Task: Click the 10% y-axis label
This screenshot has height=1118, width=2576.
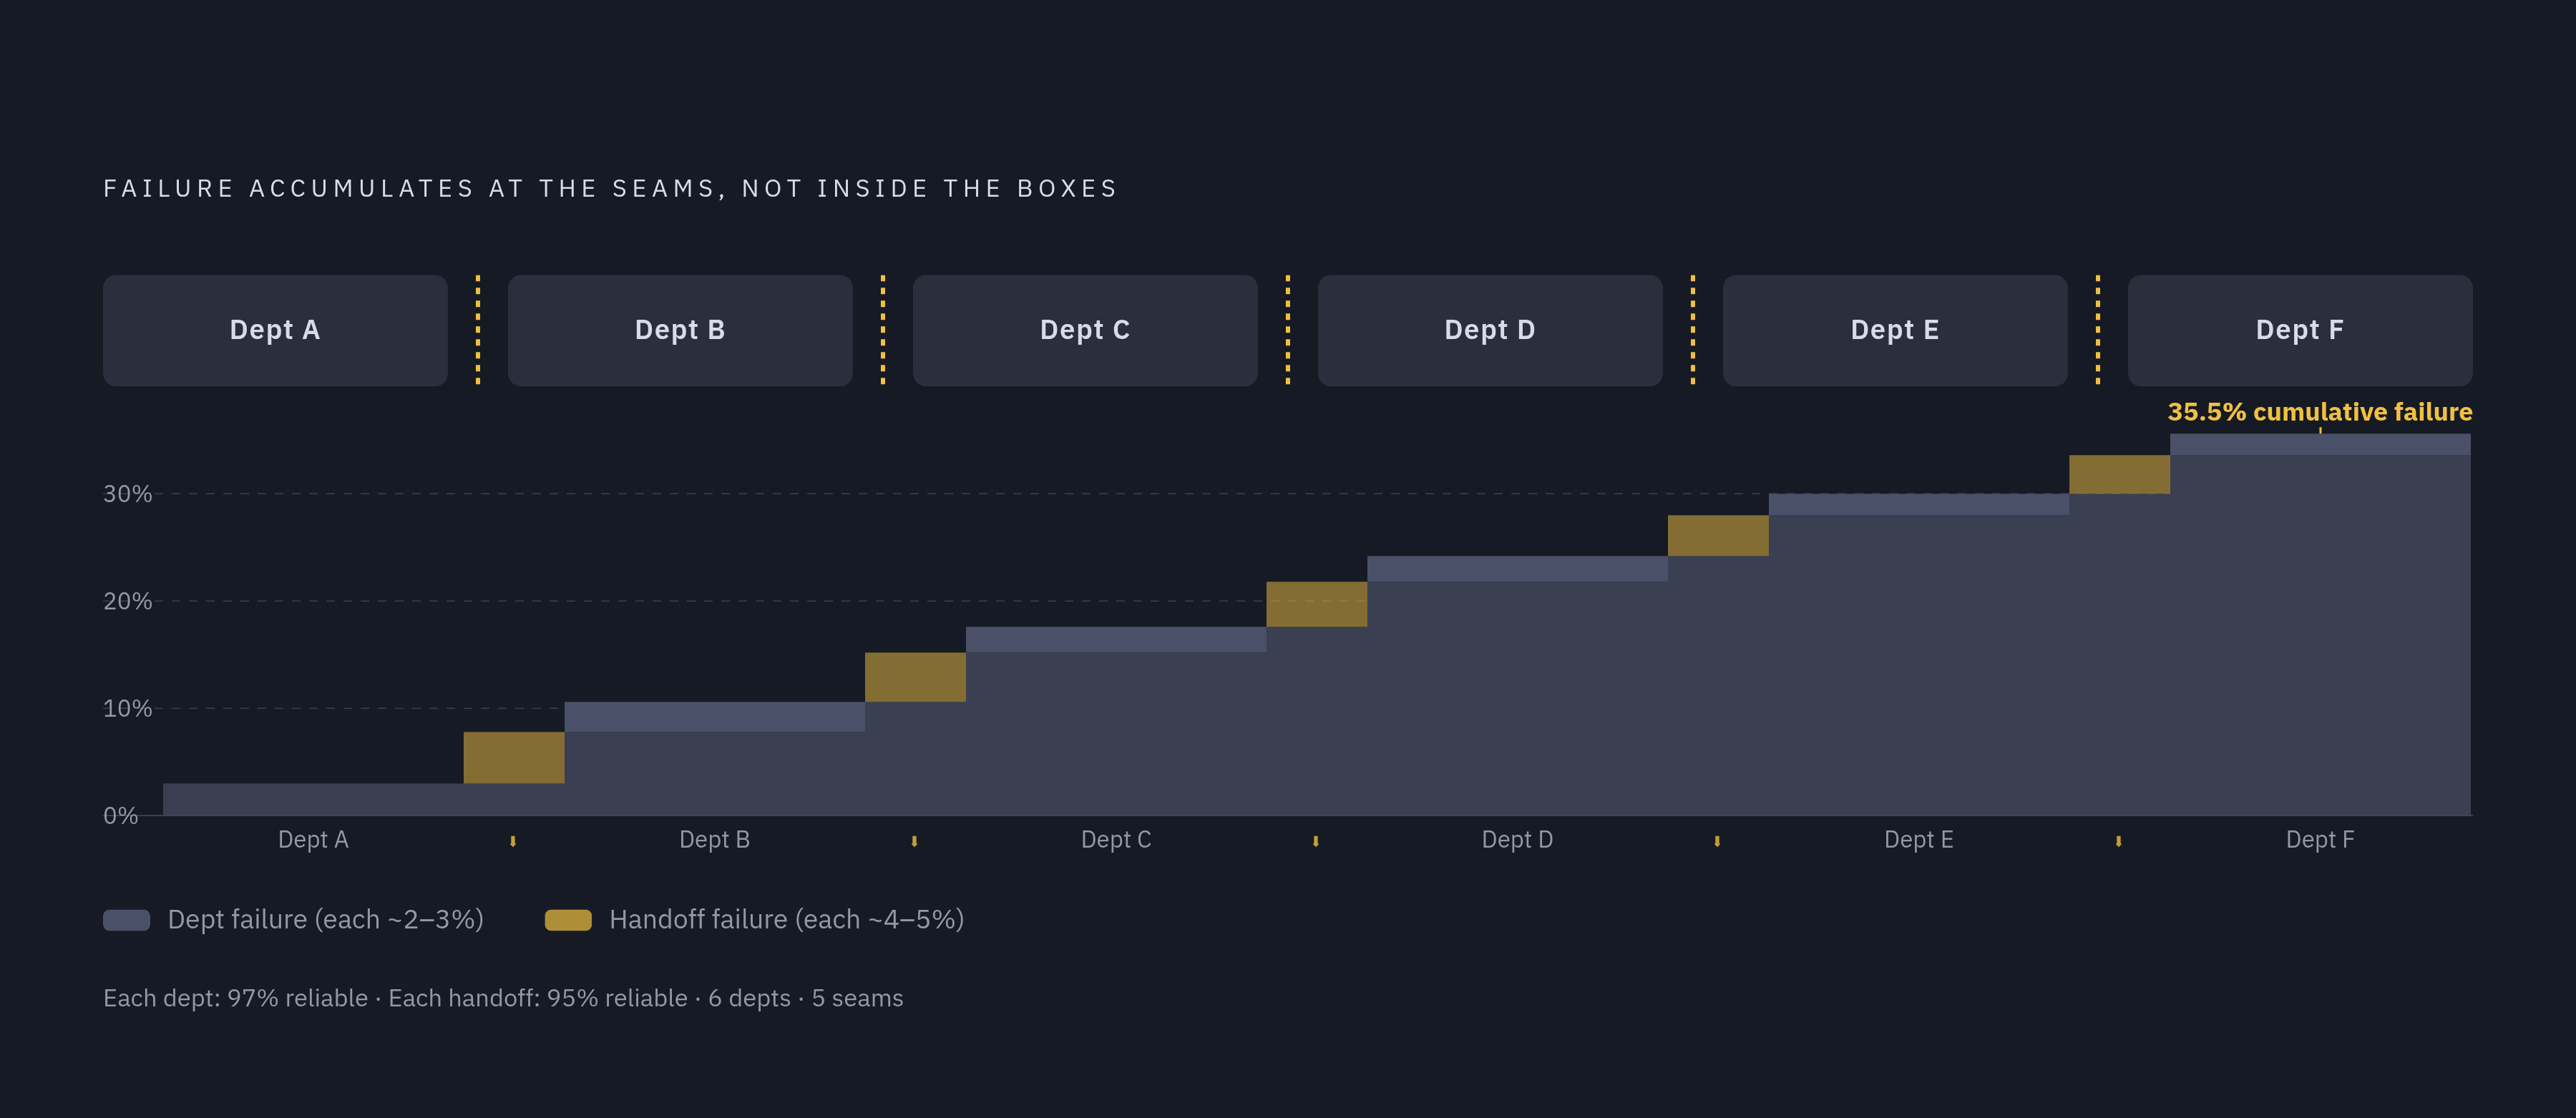Action: [128, 708]
